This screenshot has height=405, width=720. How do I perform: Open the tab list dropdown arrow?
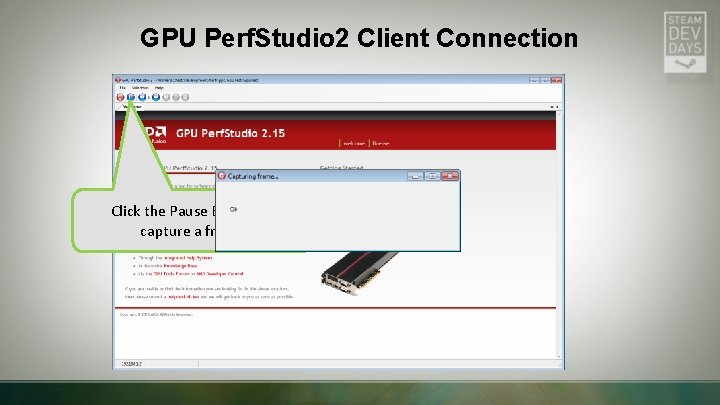pyautogui.click(x=552, y=107)
